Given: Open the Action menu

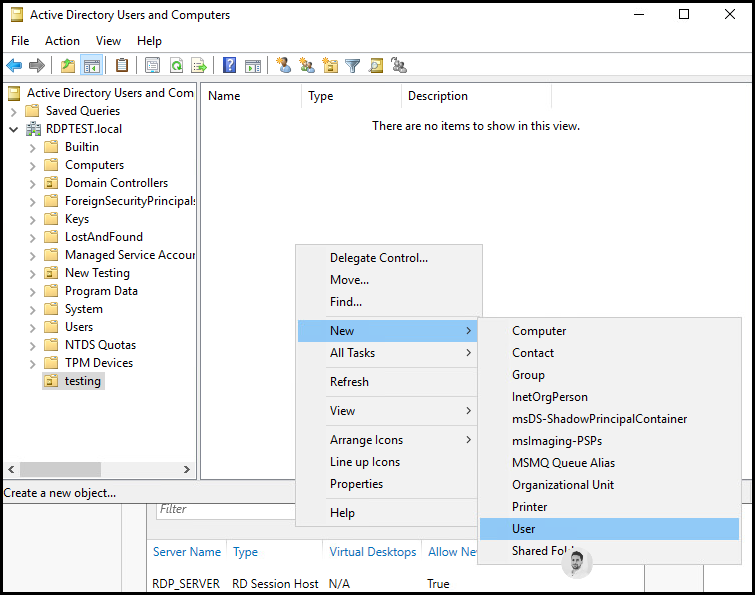Looking at the screenshot, I should 62,41.
